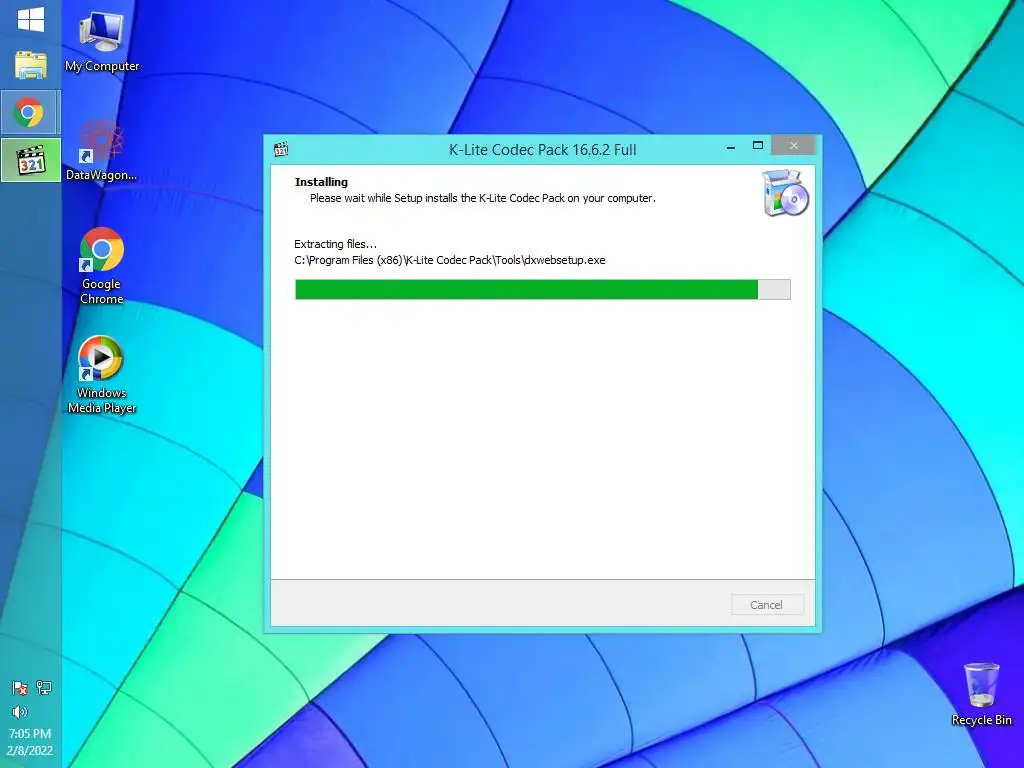Image resolution: width=1024 pixels, height=768 pixels.
Task: Select the Windows Media Player shortcut
Action: [102, 375]
